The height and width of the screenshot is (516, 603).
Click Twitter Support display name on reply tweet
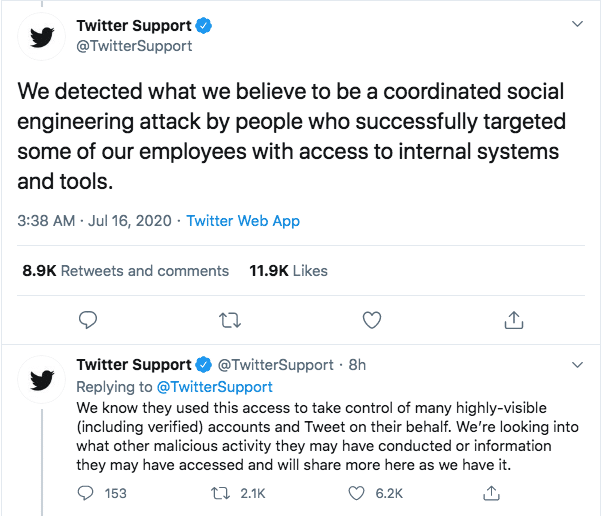point(134,365)
